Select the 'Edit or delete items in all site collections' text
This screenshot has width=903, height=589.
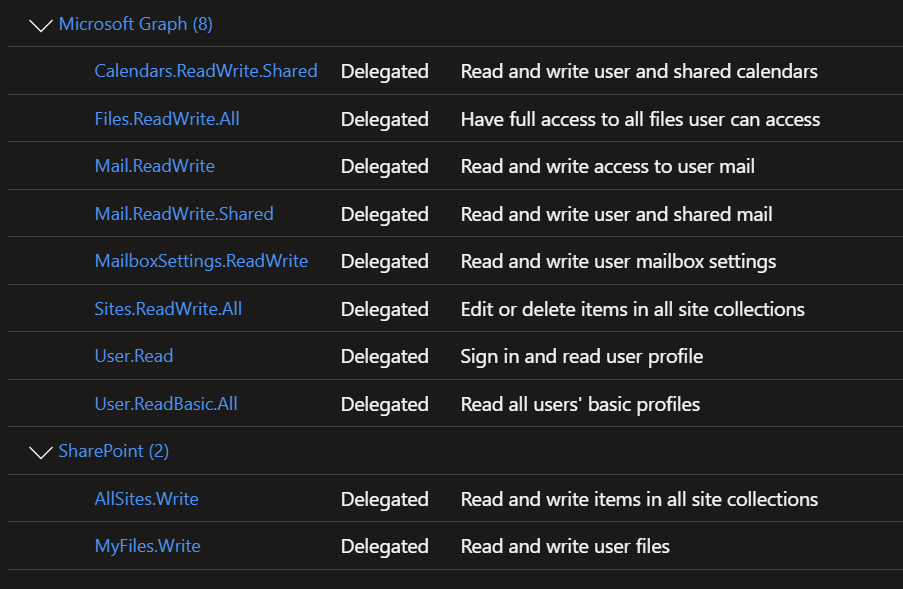point(633,309)
